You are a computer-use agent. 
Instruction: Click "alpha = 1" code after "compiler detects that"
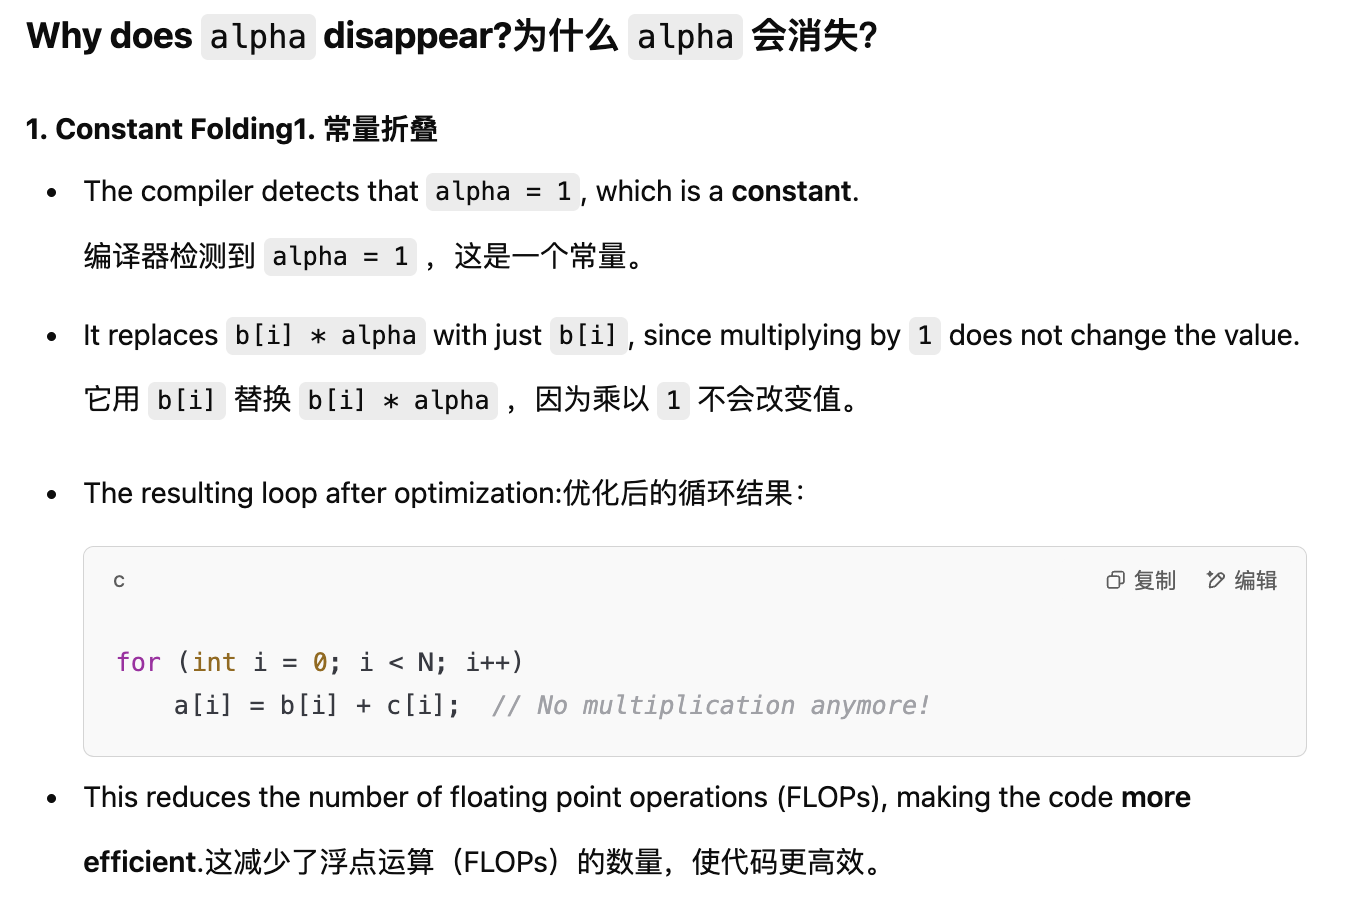pos(503,191)
